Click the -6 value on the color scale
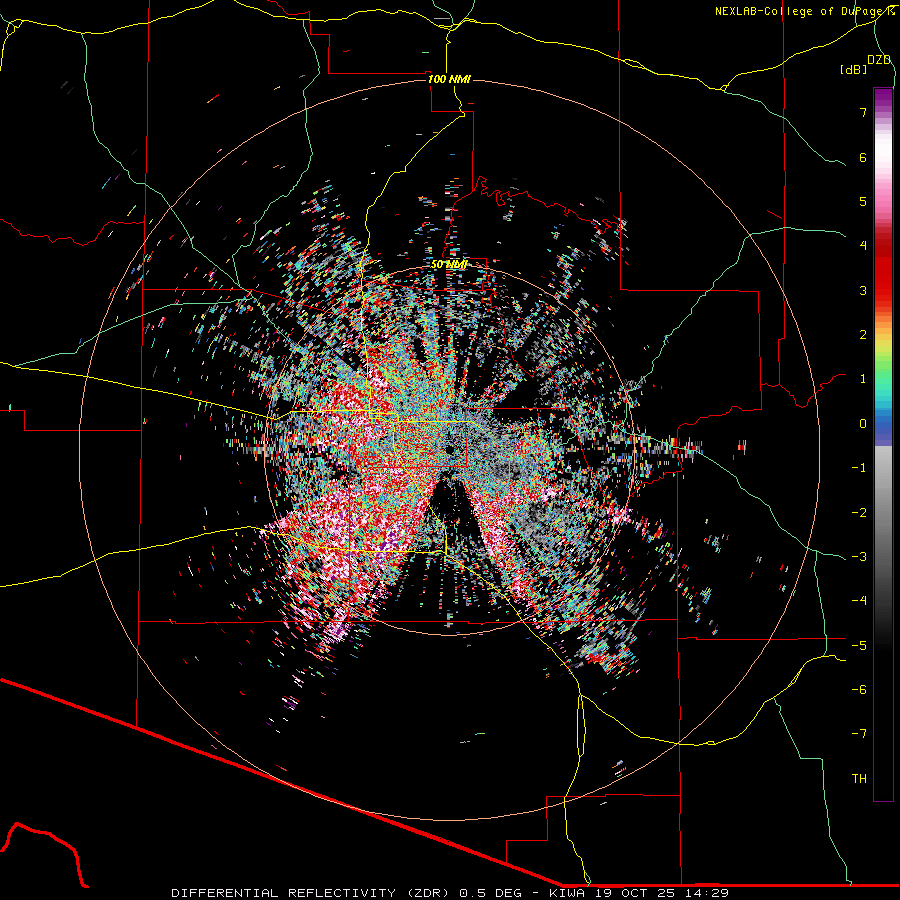The width and height of the screenshot is (900, 900). pyautogui.click(x=859, y=690)
